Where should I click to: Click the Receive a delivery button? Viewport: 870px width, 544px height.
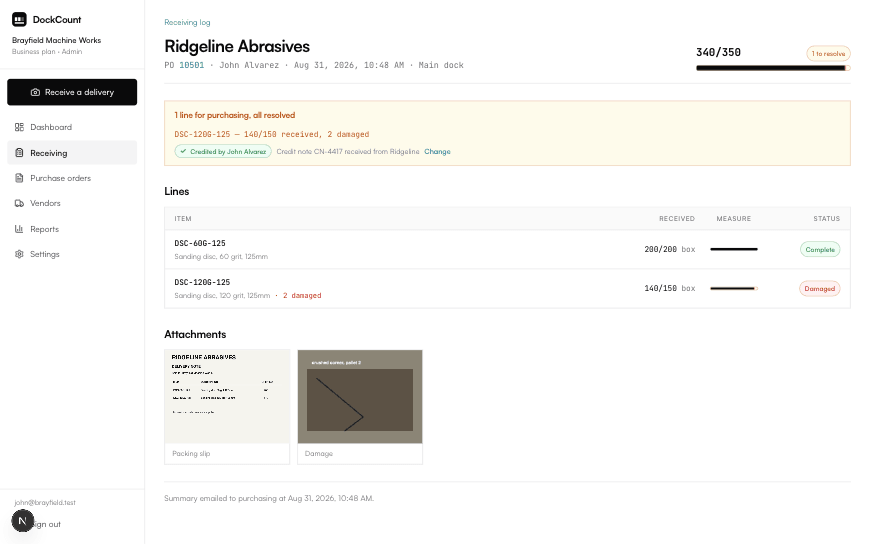point(72,92)
